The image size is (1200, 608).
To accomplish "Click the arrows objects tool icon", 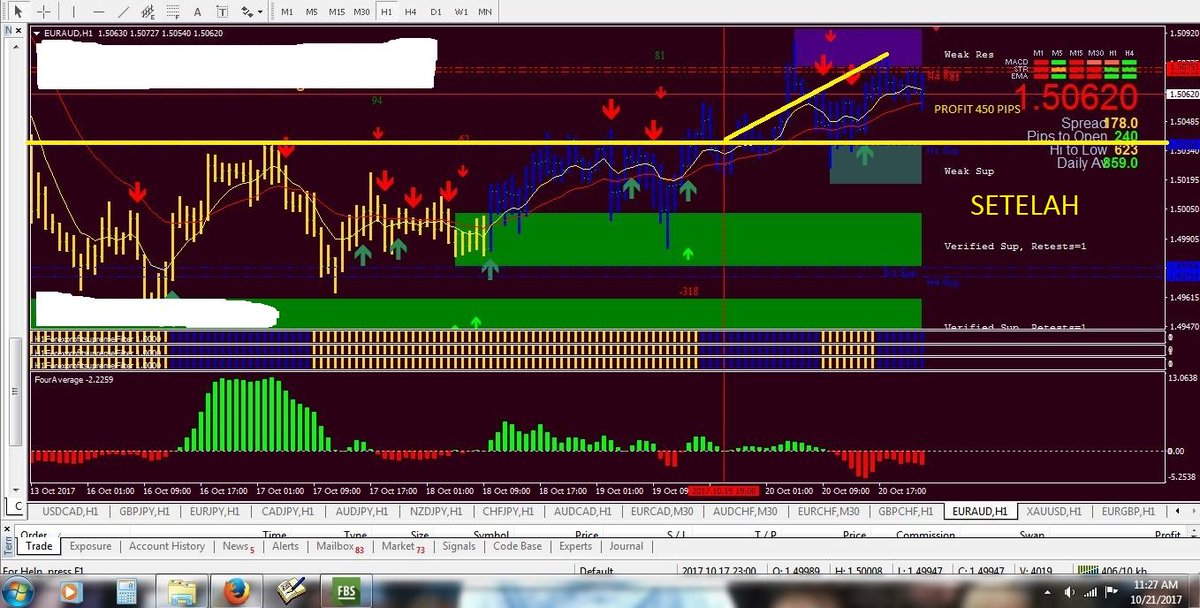I will click(x=246, y=11).
